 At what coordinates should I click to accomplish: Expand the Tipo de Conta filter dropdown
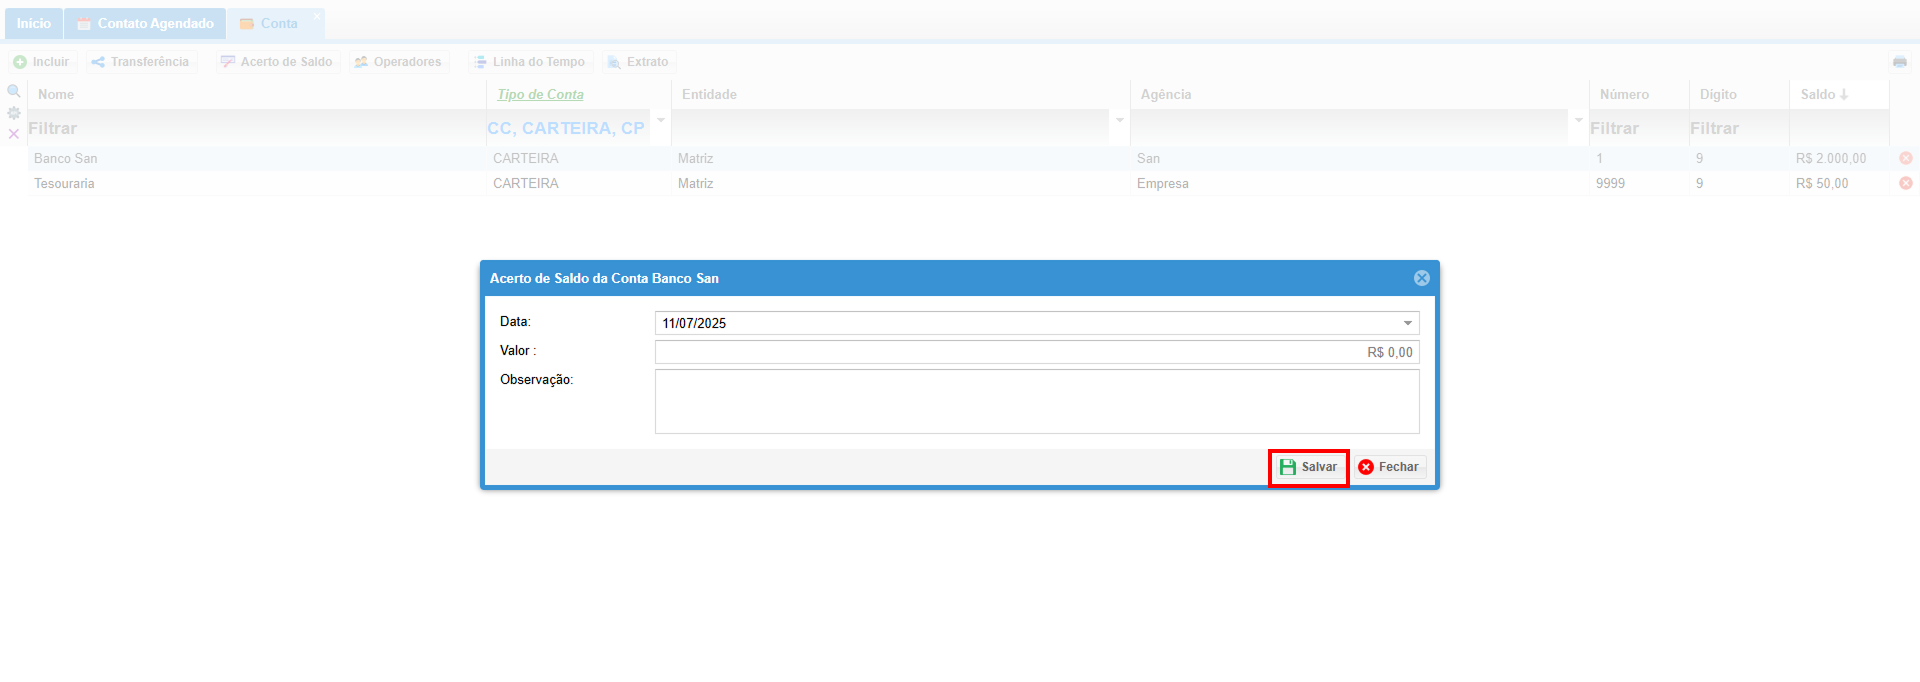[661, 121]
